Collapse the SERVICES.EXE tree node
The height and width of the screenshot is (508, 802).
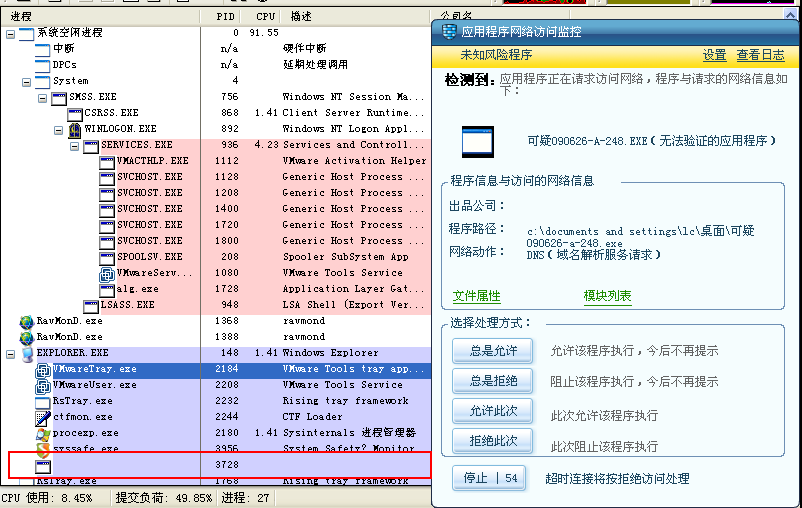75,146
